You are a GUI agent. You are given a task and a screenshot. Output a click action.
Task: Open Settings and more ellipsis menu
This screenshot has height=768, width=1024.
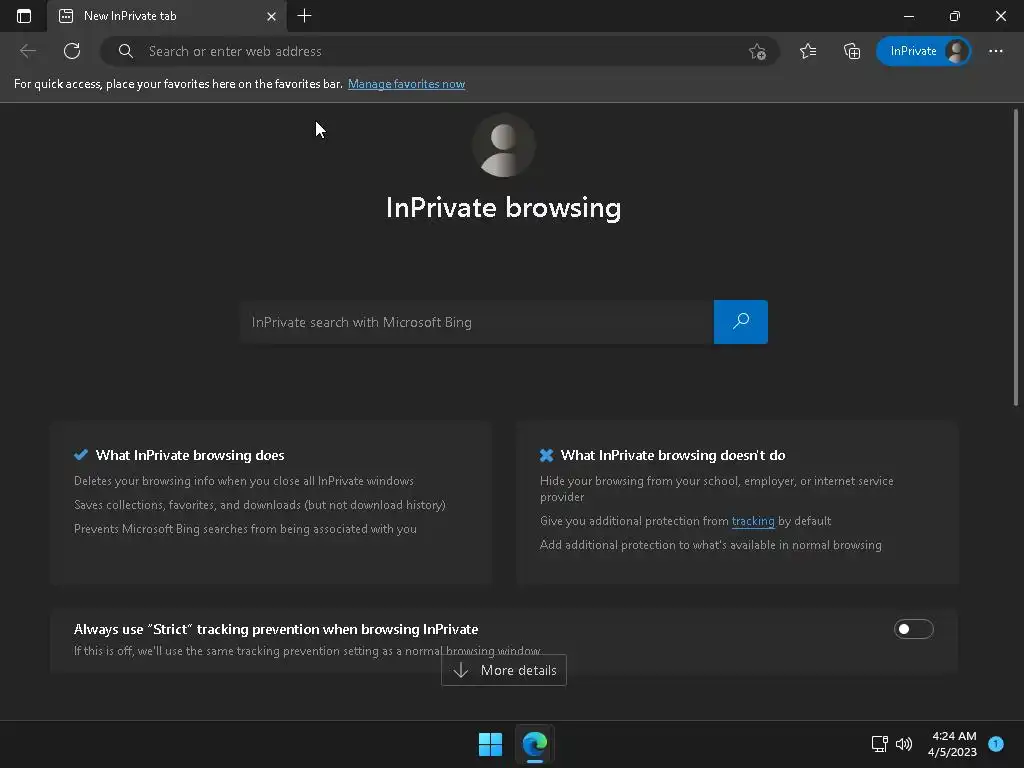pos(995,51)
